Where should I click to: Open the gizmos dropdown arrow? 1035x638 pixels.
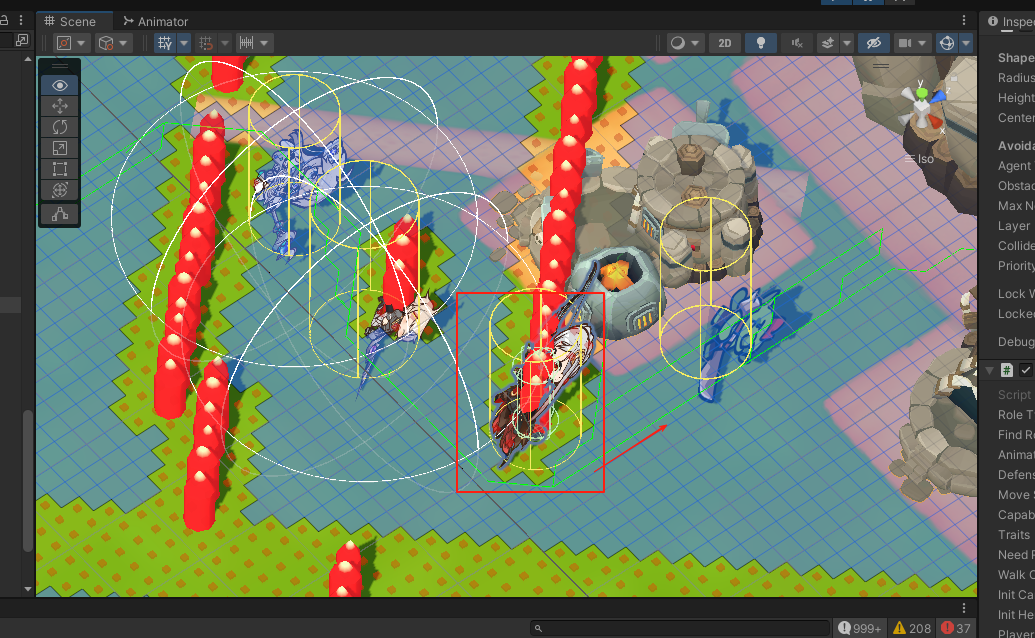(x=966, y=44)
